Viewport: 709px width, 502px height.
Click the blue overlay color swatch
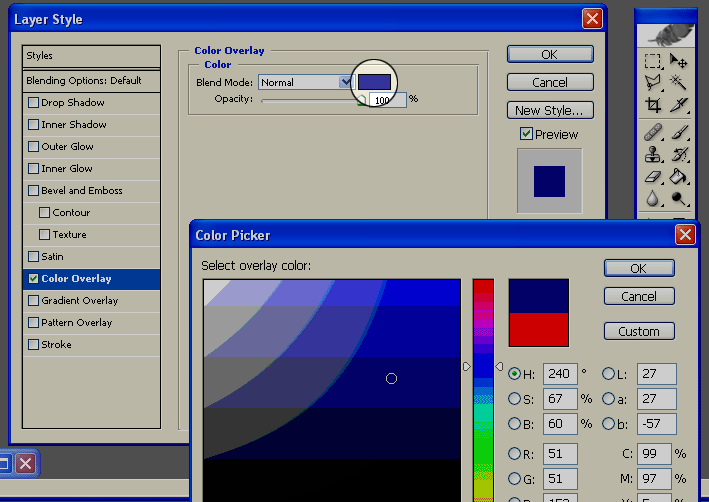click(x=375, y=81)
